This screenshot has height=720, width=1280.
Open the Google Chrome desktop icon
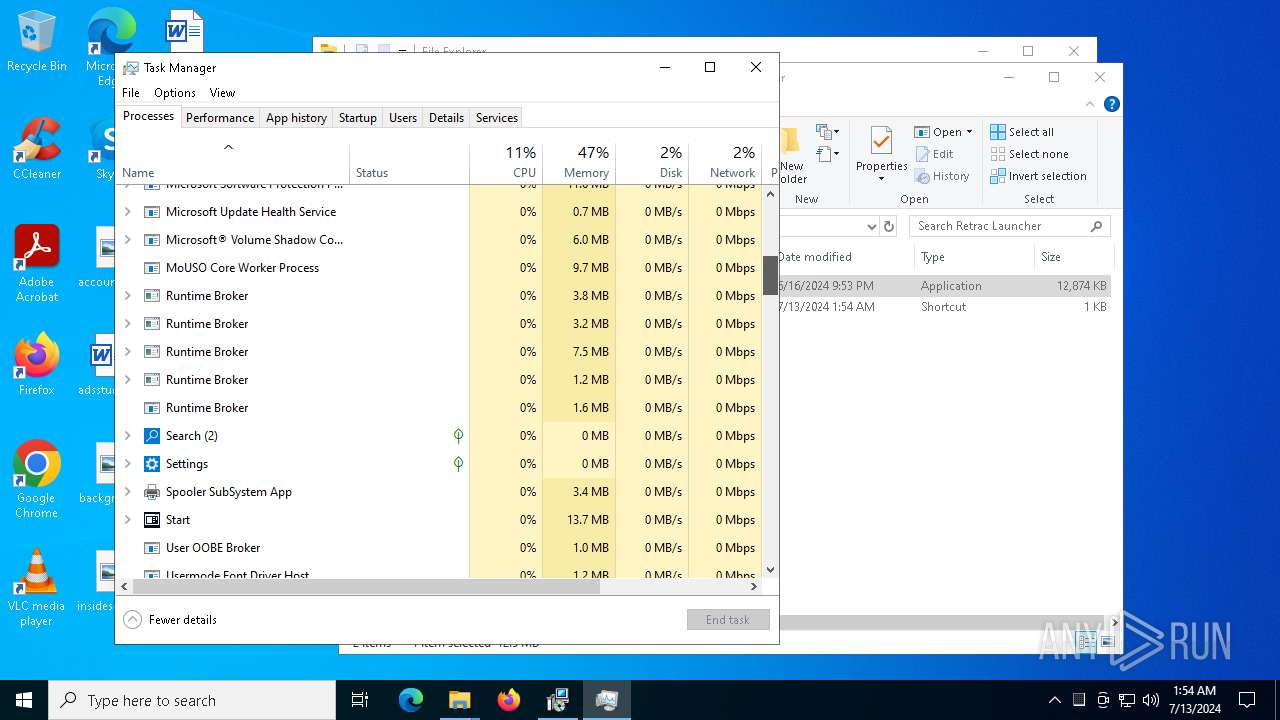(37, 480)
